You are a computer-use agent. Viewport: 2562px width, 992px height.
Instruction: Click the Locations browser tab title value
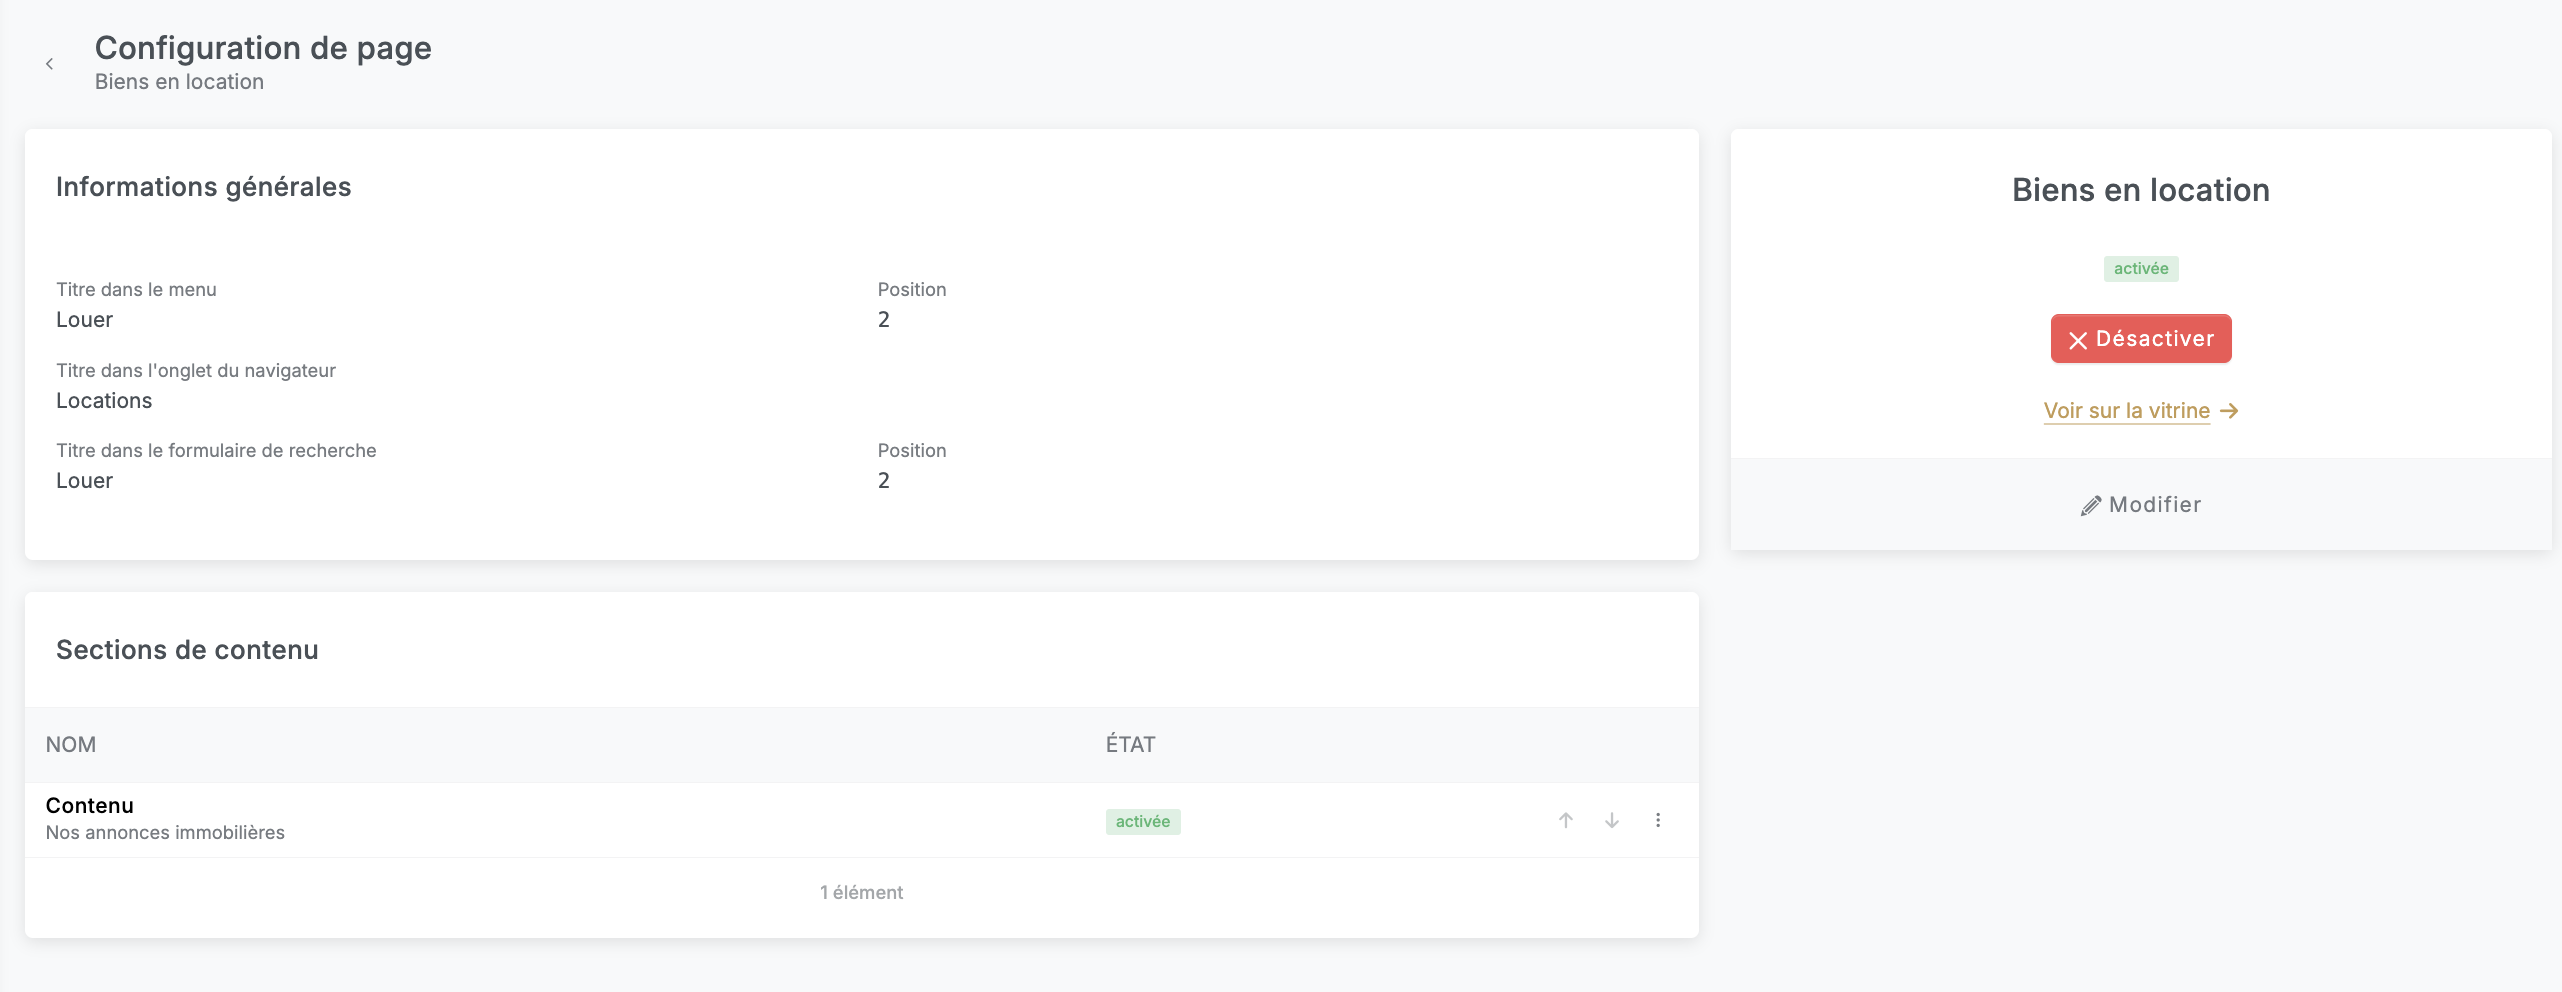(104, 401)
